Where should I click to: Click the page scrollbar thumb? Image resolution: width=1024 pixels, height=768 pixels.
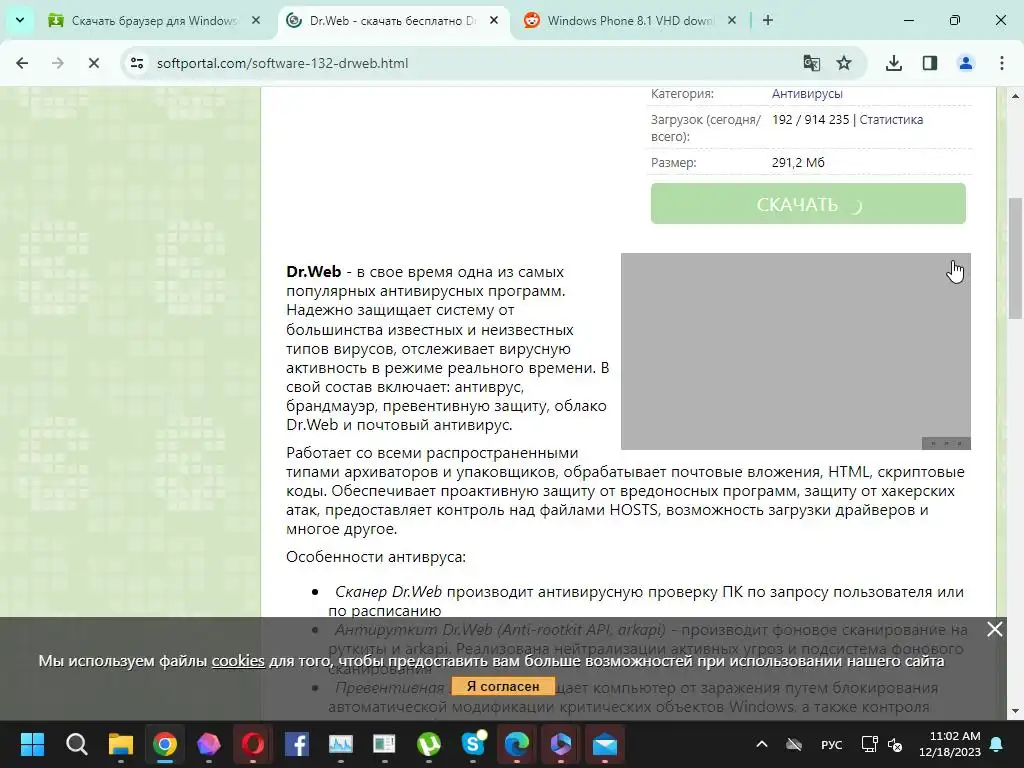pos(1016,257)
